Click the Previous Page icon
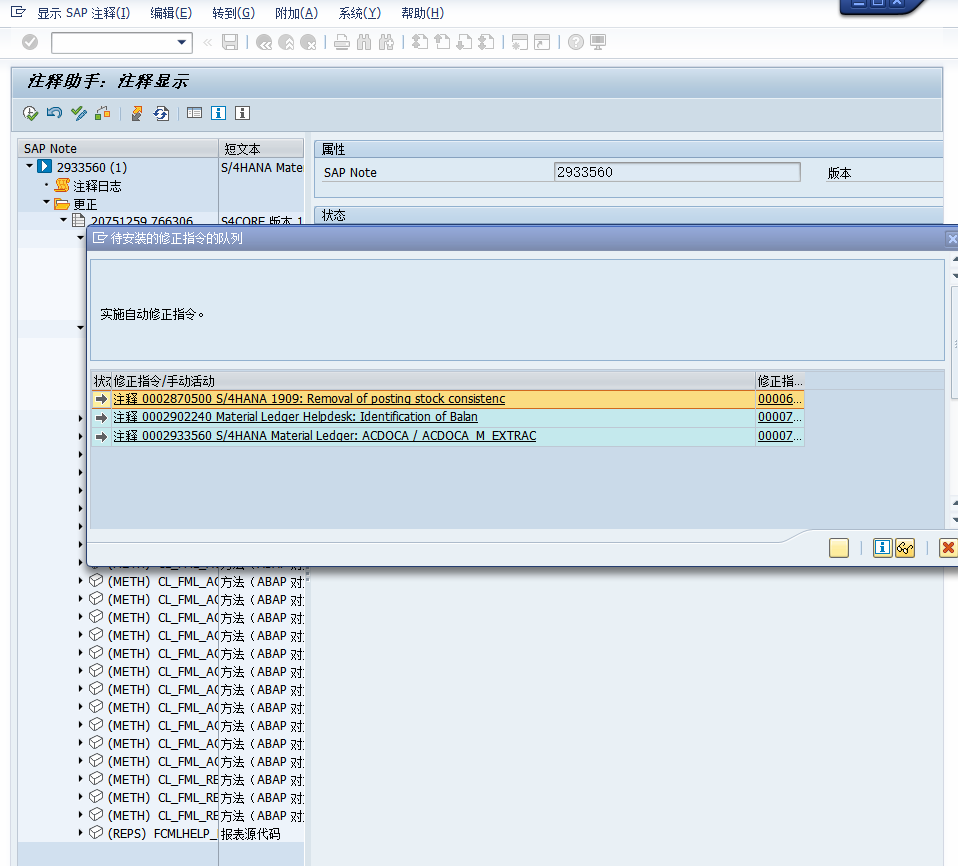 pyautogui.click(x=442, y=42)
